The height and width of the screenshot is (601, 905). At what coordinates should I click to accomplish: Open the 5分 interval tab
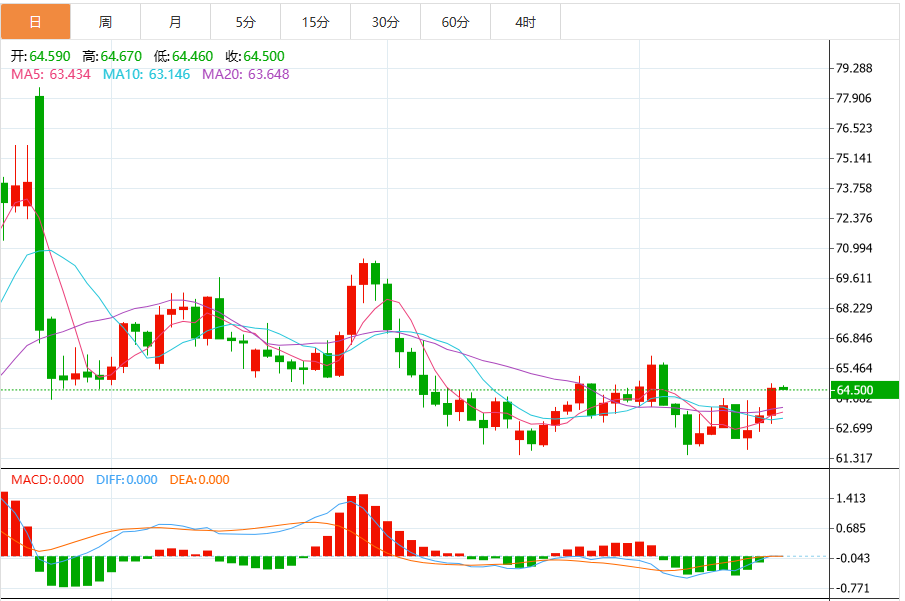245,21
